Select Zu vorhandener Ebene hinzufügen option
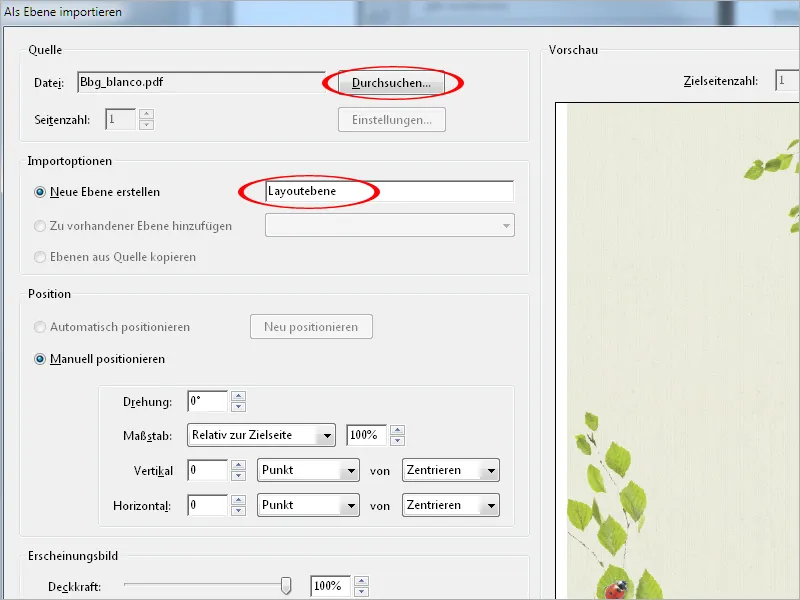Image resolution: width=800 pixels, height=600 pixels. 133,226
